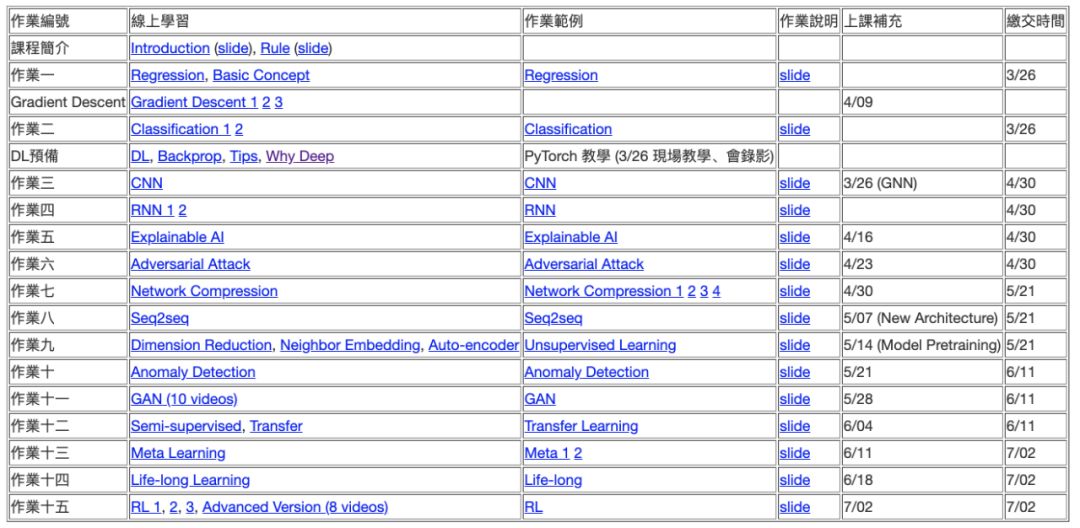
Task: Open Network Compression example part 4 link
Action: coord(716,291)
